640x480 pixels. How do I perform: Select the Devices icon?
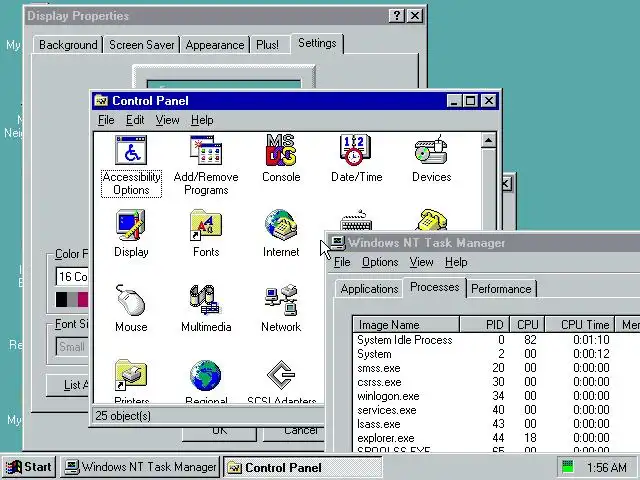pos(431,150)
